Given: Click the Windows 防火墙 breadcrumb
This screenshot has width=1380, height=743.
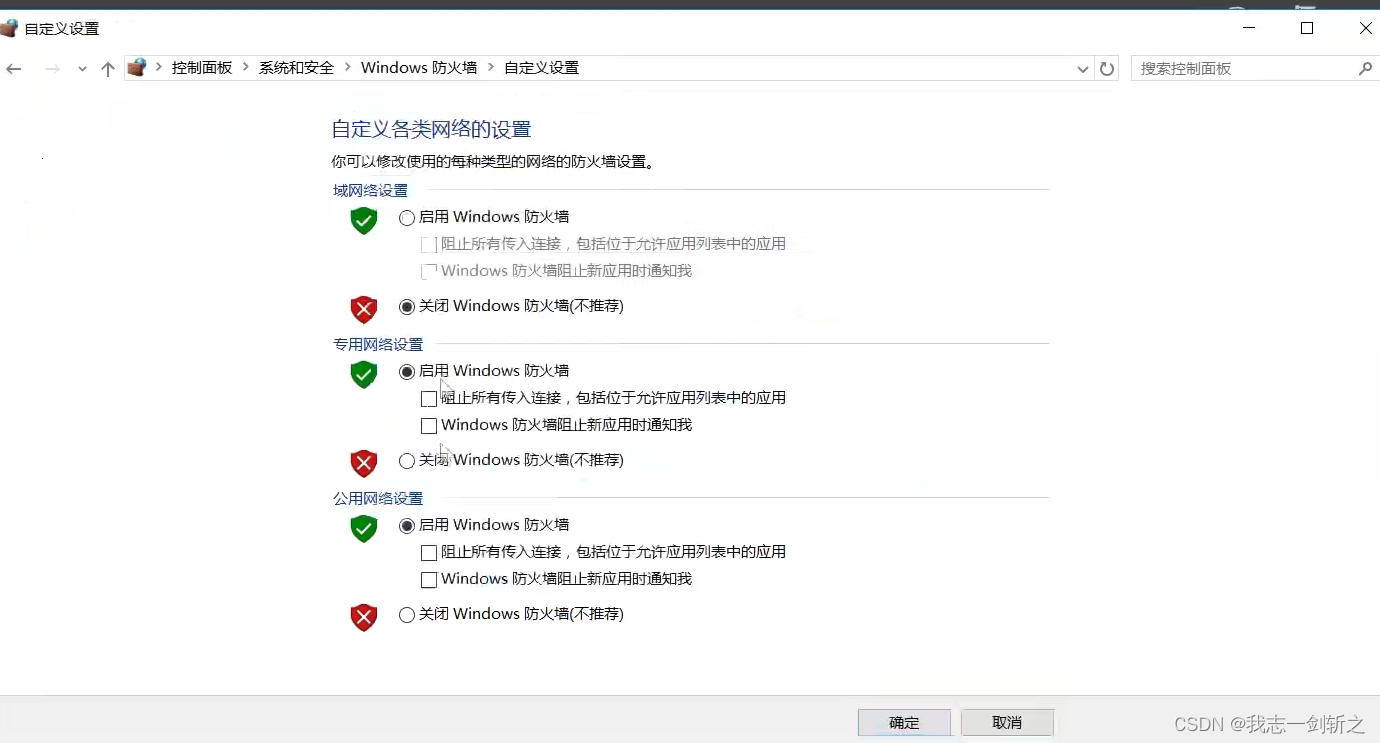Looking at the screenshot, I should tap(419, 68).
